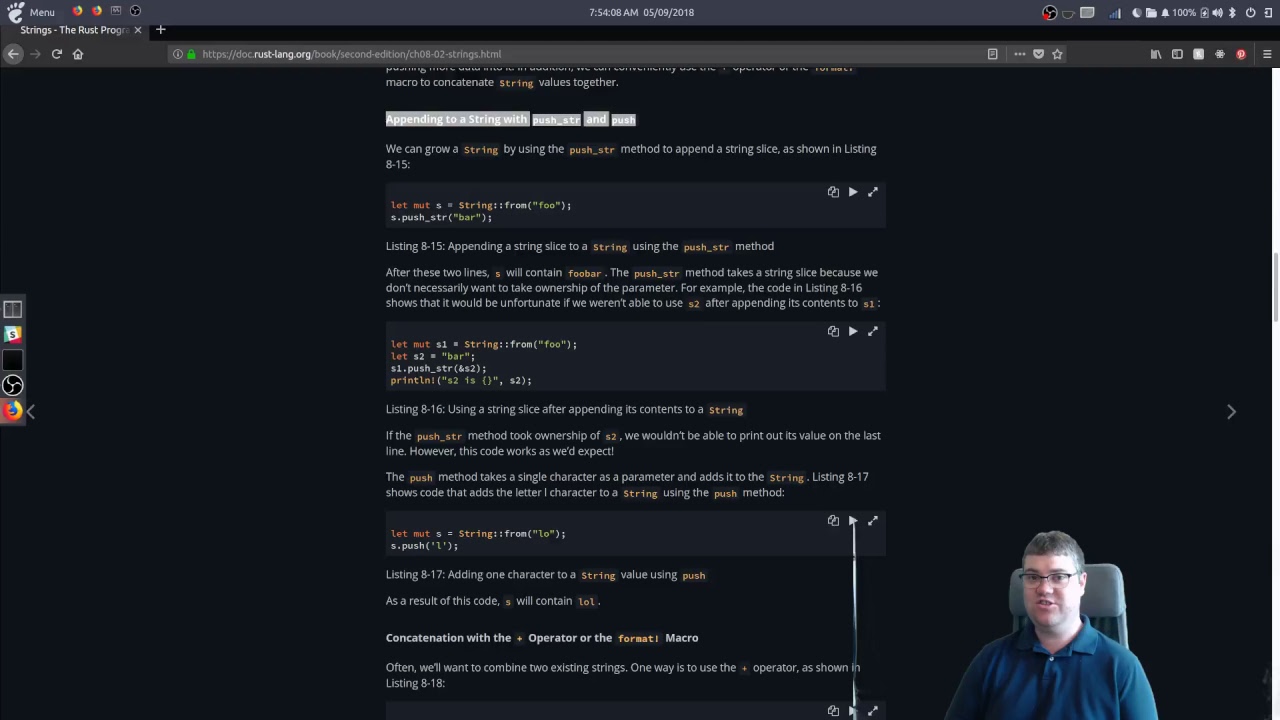Bookmark this page with the star

(1057, 54)
